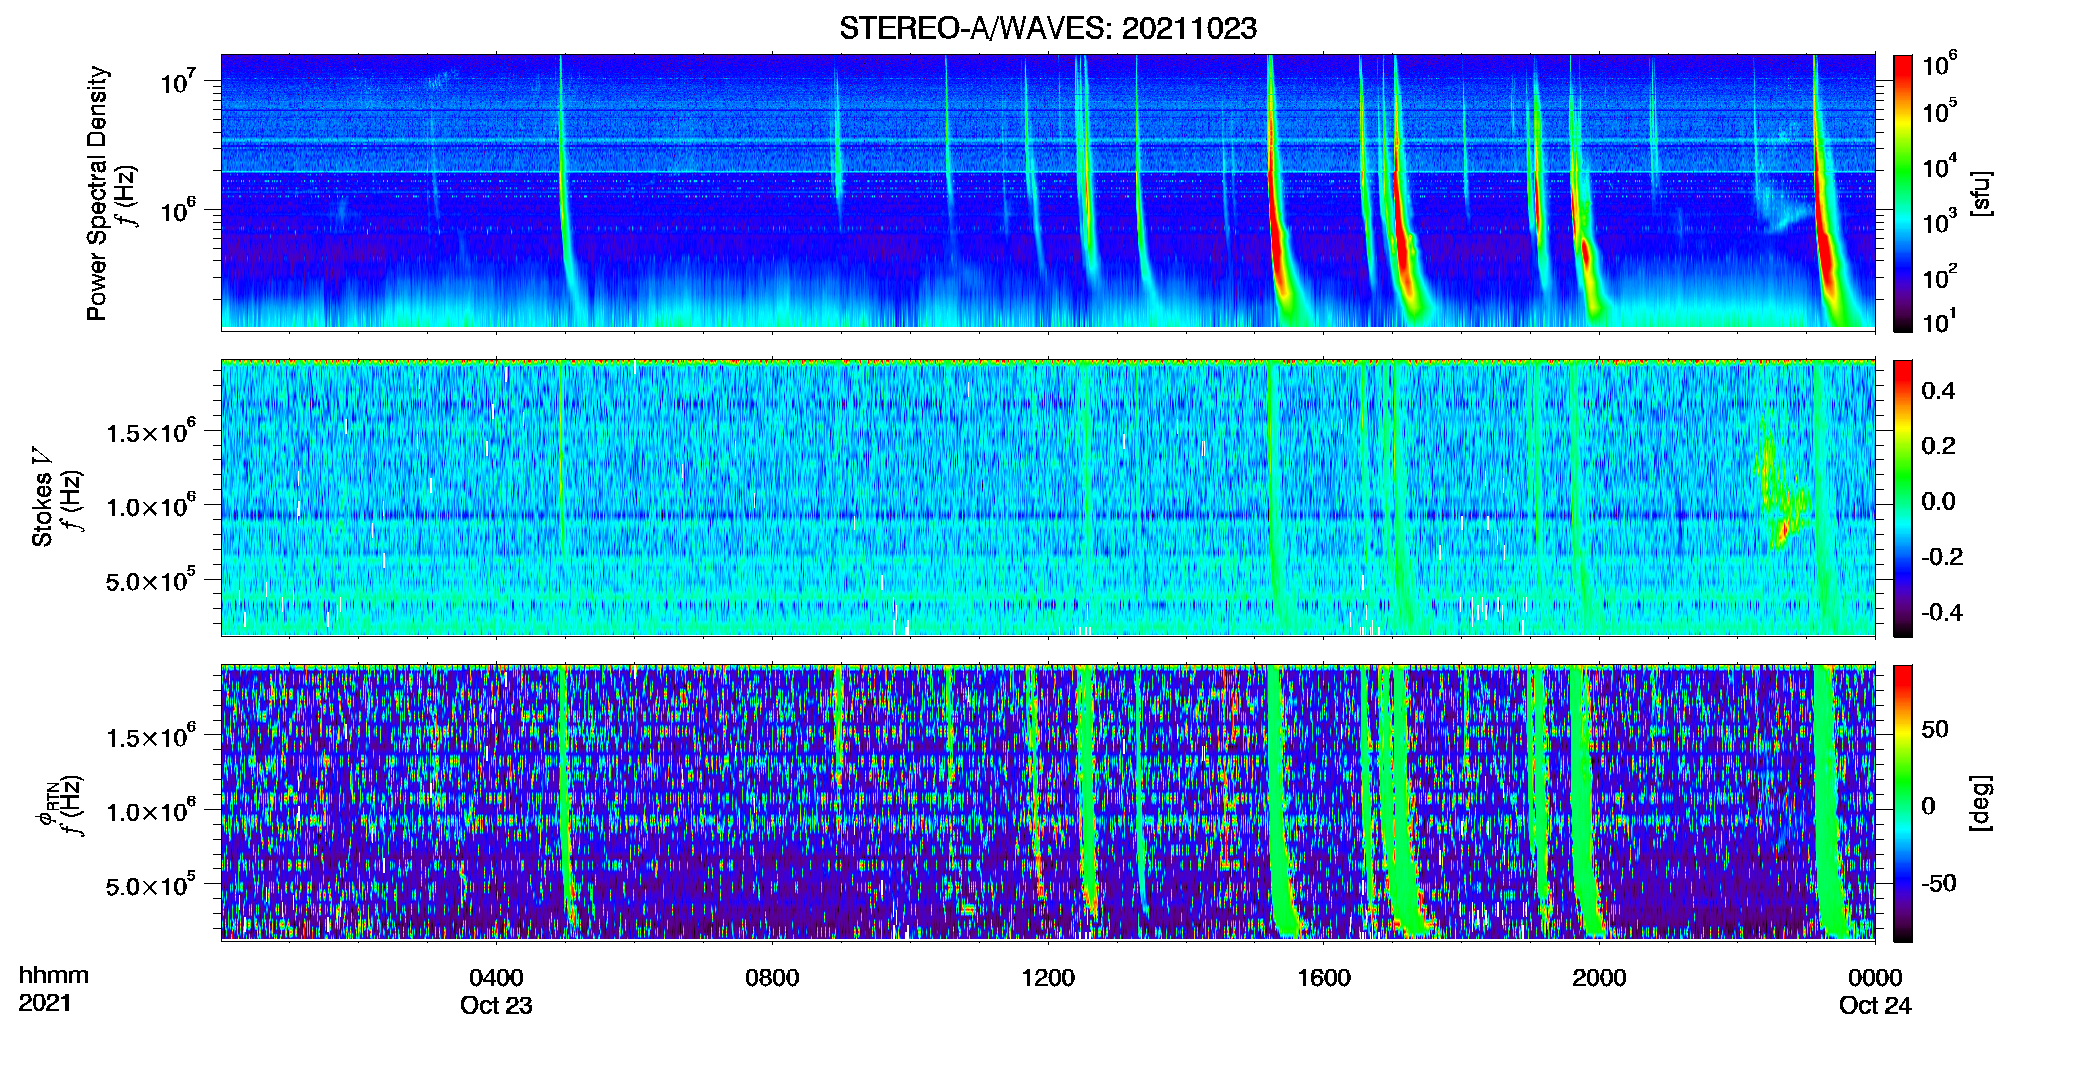Select the Oct 23 date label
The image size is (2096, 1080).
[x=496, y=1006]
